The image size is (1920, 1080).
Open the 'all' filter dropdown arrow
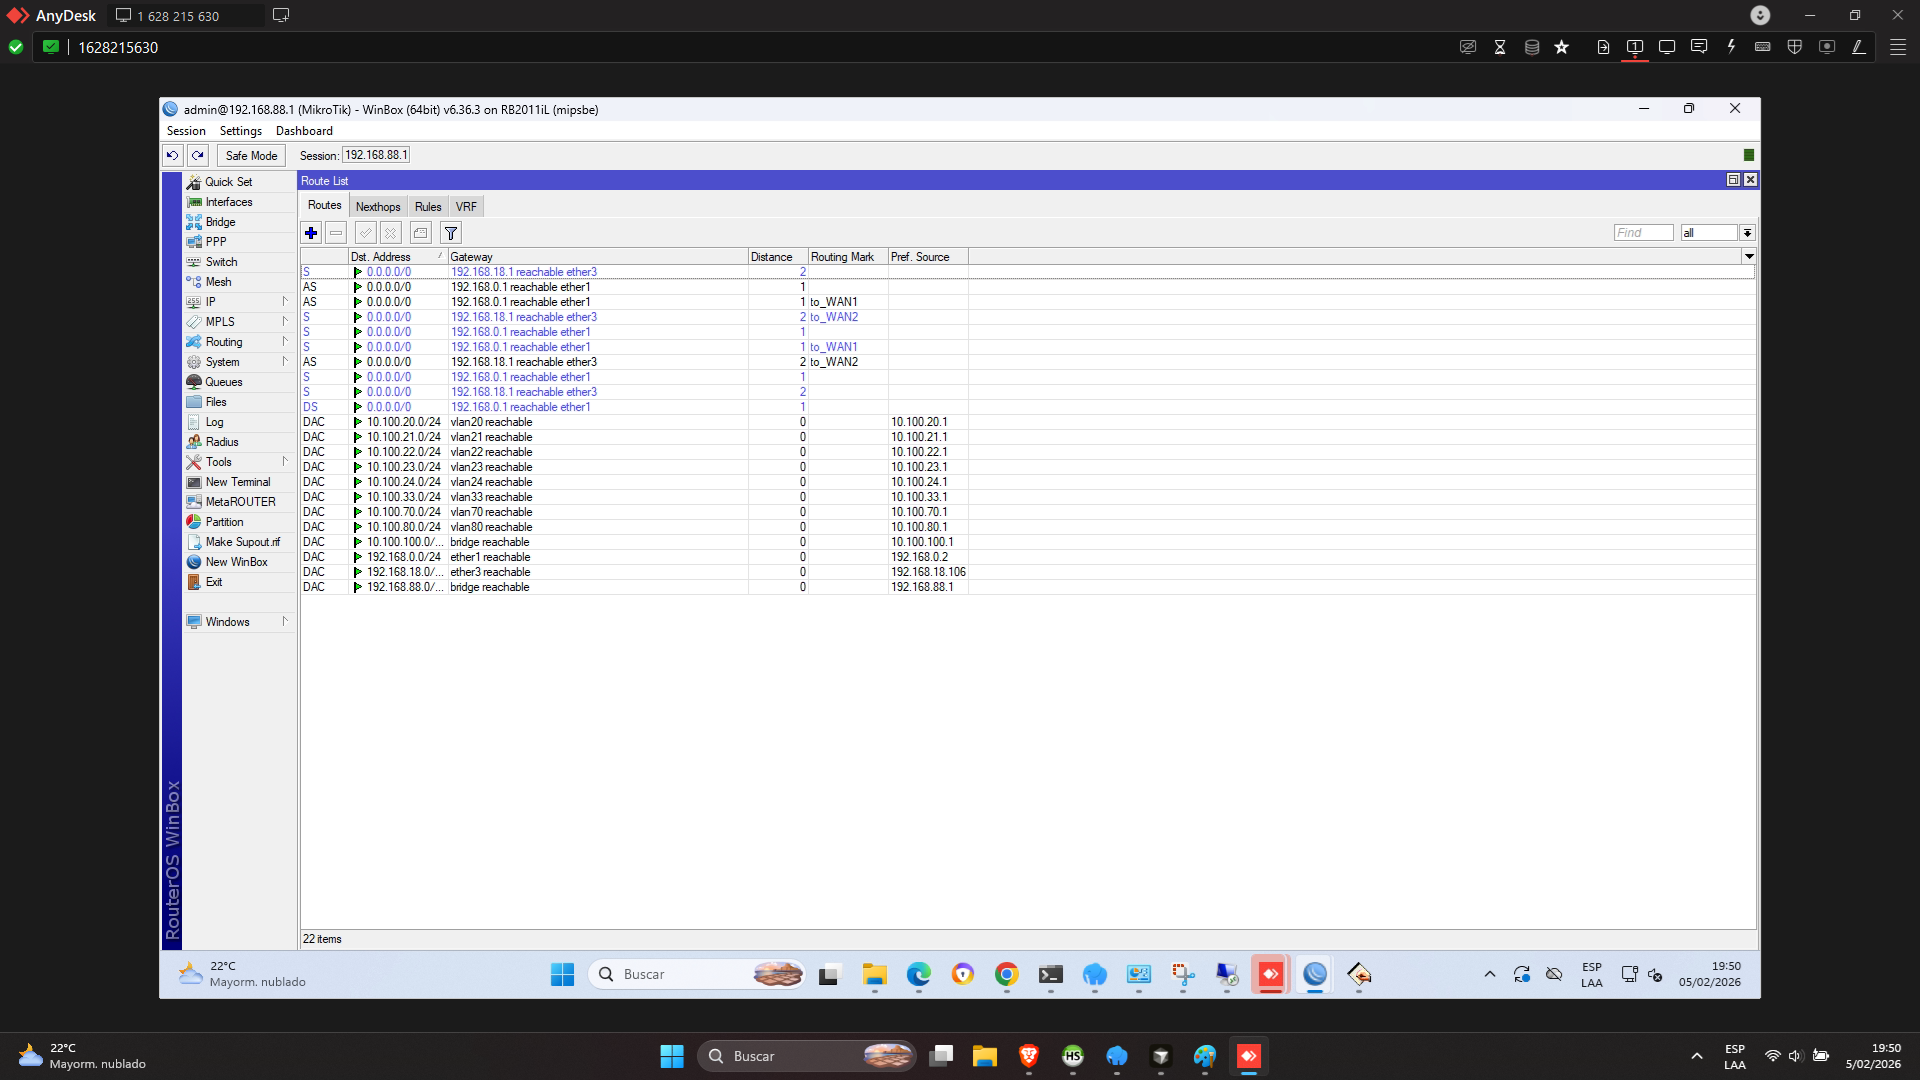[x=1747, y=233]
